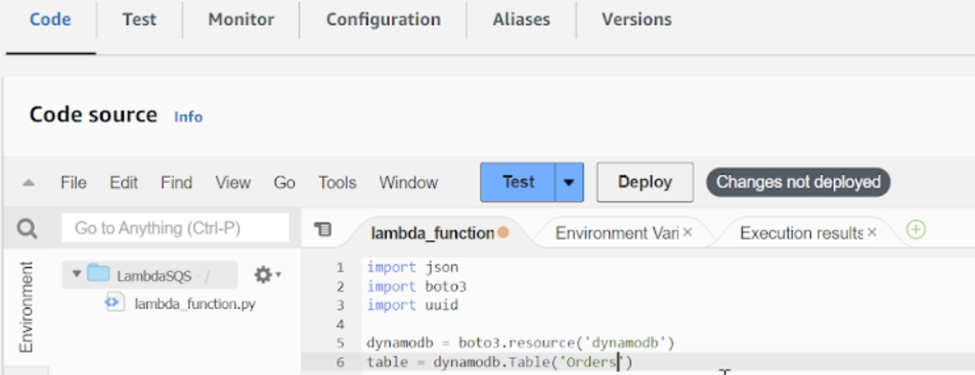Click the 'import boto3' code line
975x375 pixels.
[x=417, y=287]
